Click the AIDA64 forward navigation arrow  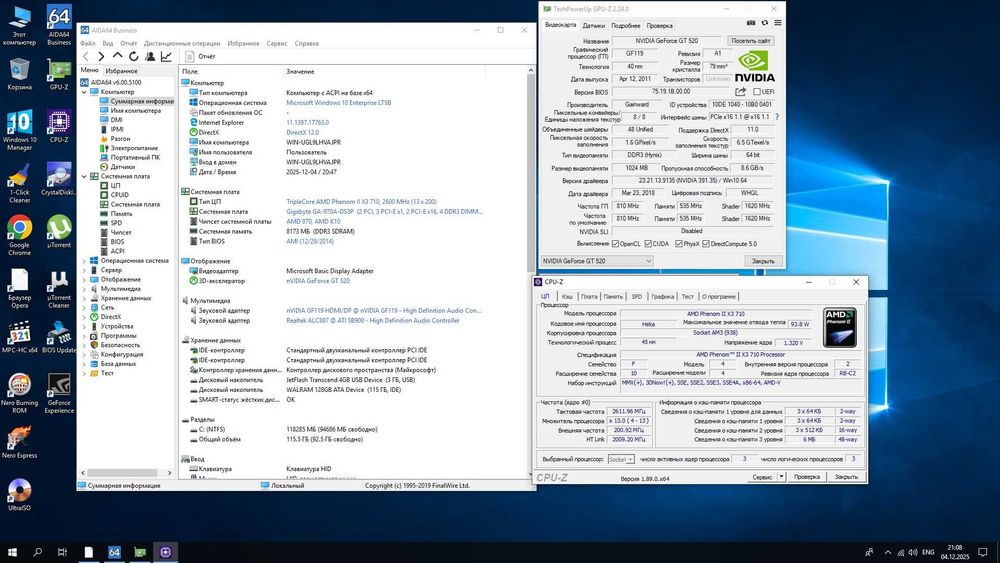click(101, 57)
